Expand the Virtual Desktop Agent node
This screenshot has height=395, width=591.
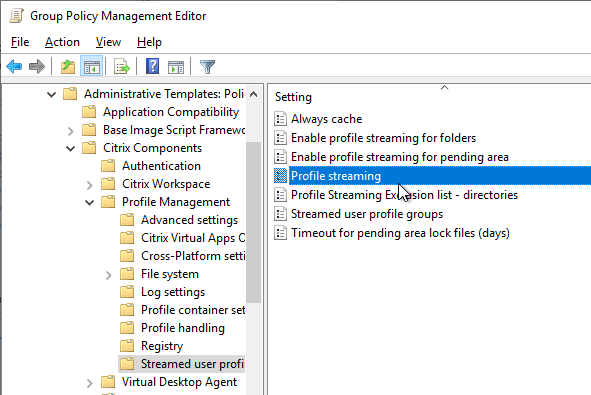click(89, 383)
